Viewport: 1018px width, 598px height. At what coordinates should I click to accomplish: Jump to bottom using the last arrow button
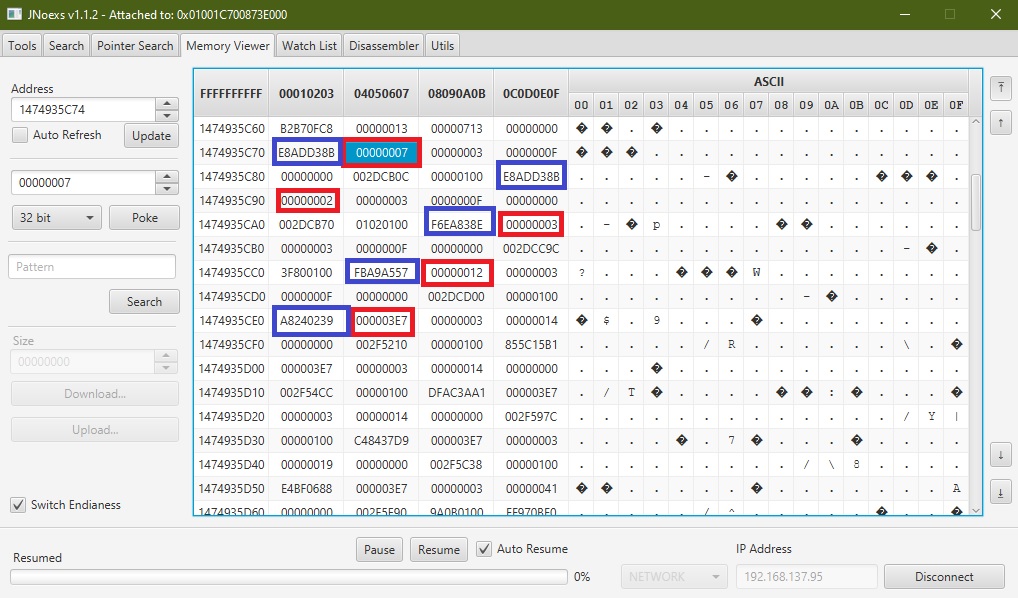(1000, 492)
